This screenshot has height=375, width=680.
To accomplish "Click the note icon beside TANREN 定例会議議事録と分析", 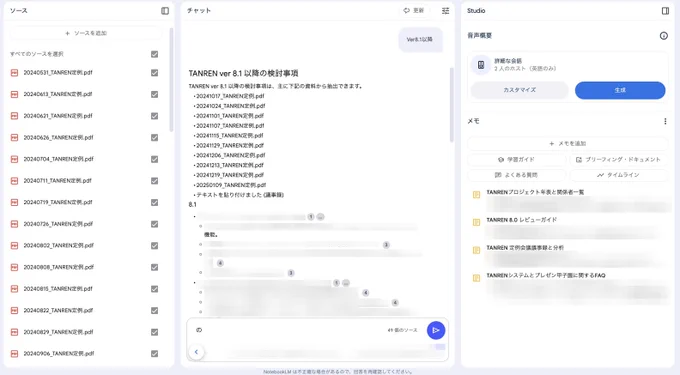I will tap(476, 250).
